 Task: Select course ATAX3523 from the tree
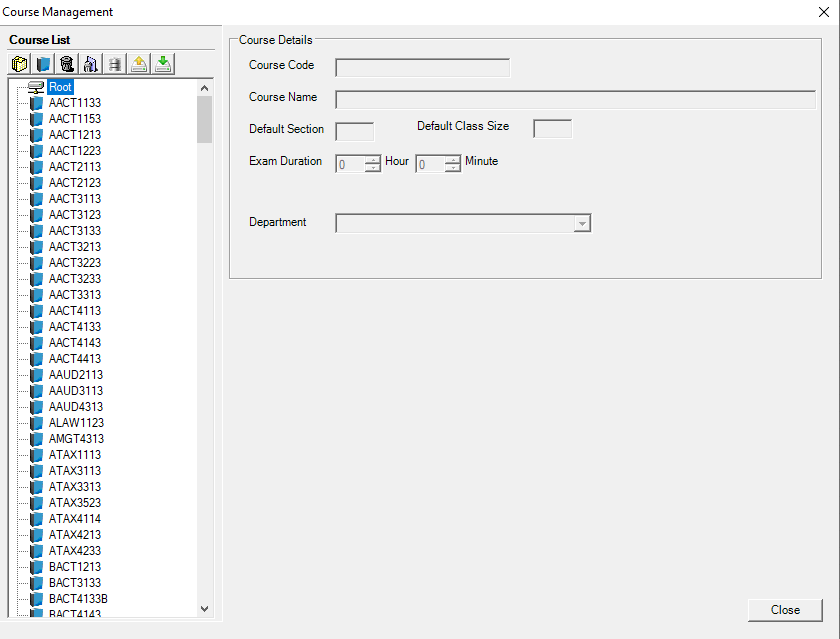pos(75,502)
